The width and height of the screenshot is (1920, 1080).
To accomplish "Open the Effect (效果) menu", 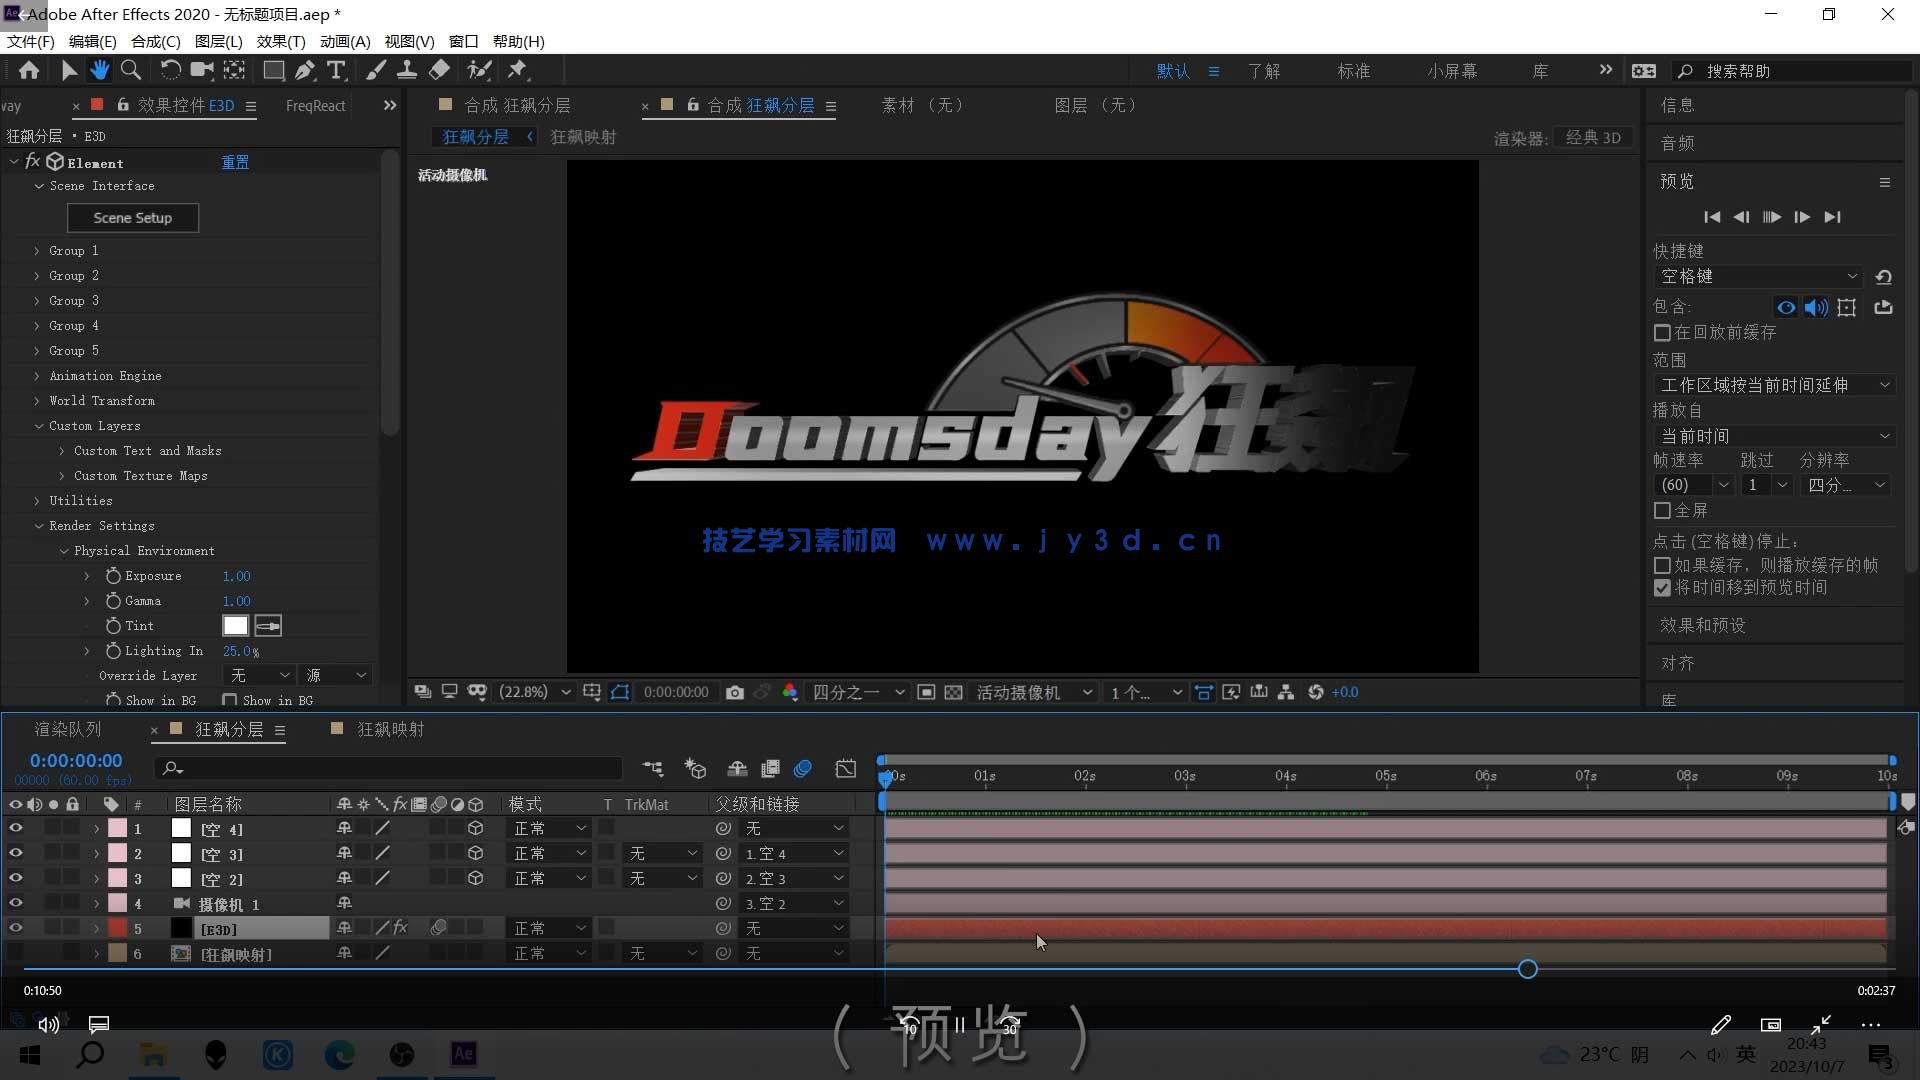I will [280, 41].
